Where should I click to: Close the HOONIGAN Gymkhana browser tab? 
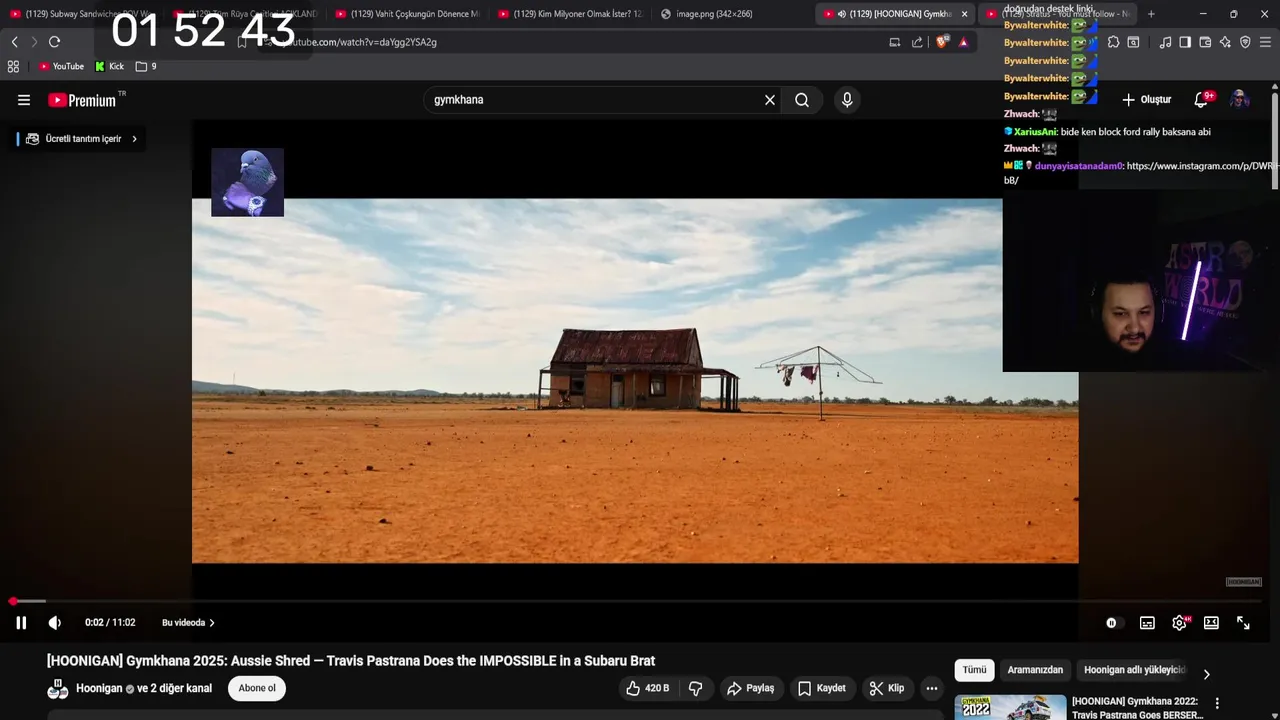click(964, 14)
